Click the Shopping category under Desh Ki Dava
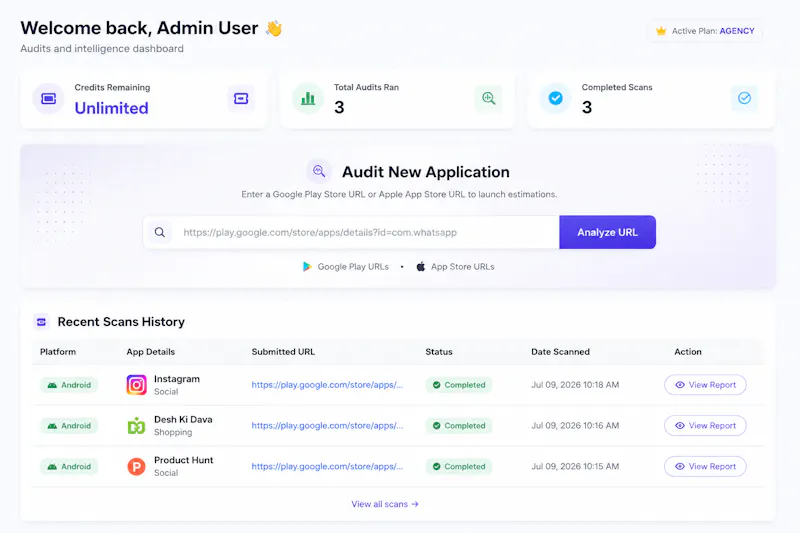 click(x=173, y=433)
